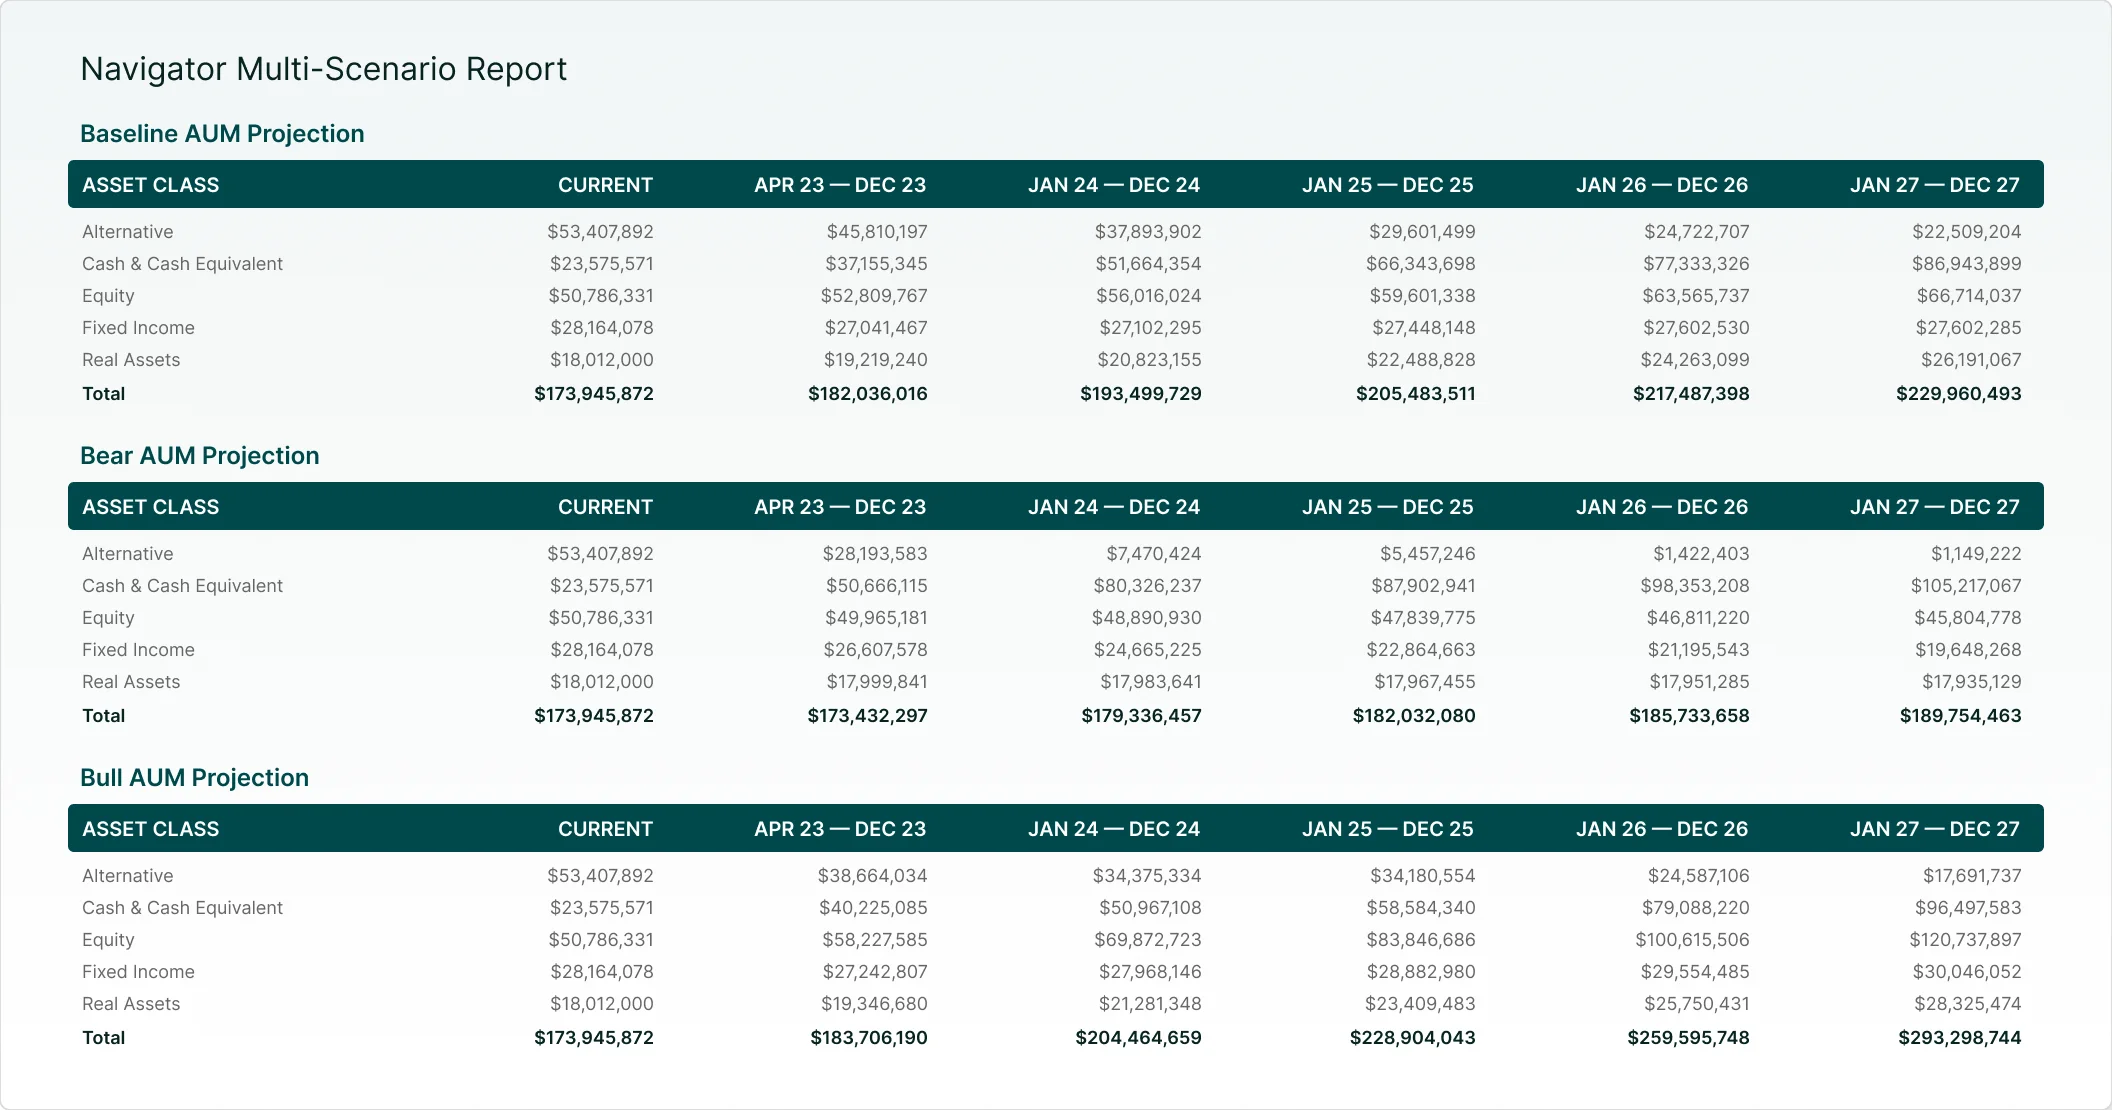Click Bull Equity value $120,737,897
The image size is (2112, 1110).
tap(1966, 940)
